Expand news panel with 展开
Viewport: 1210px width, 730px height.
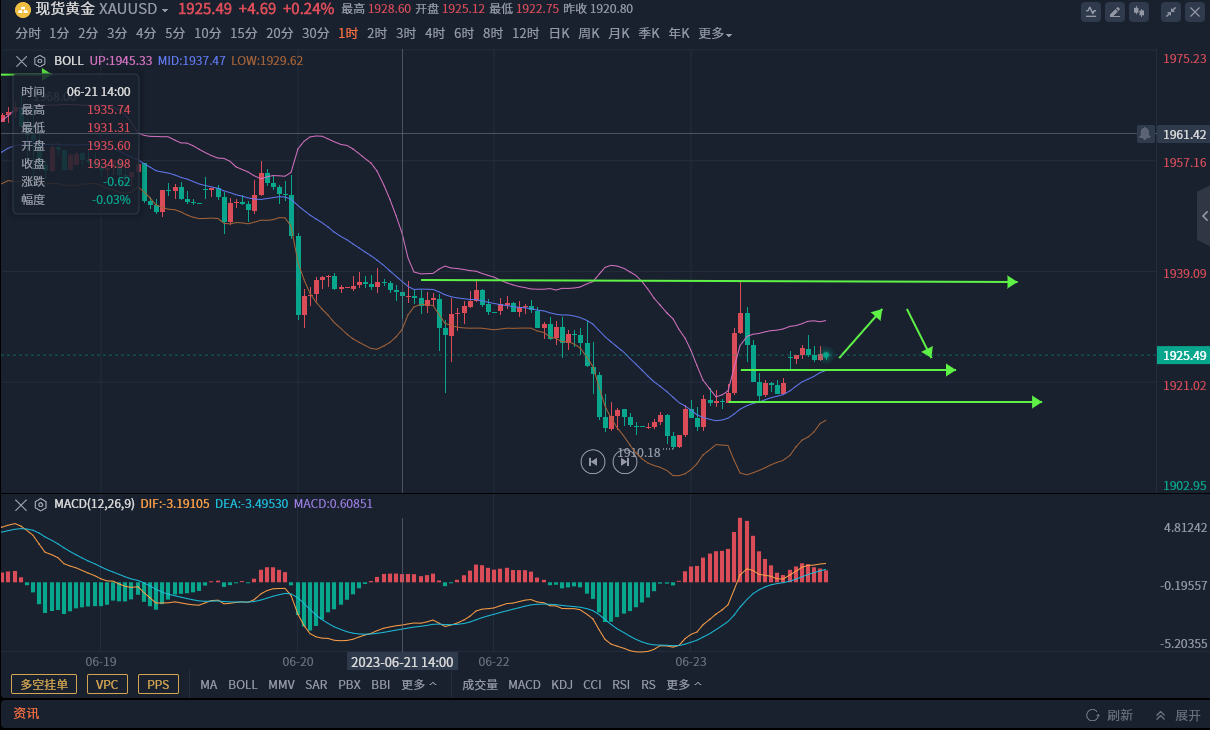[1178, 715]
